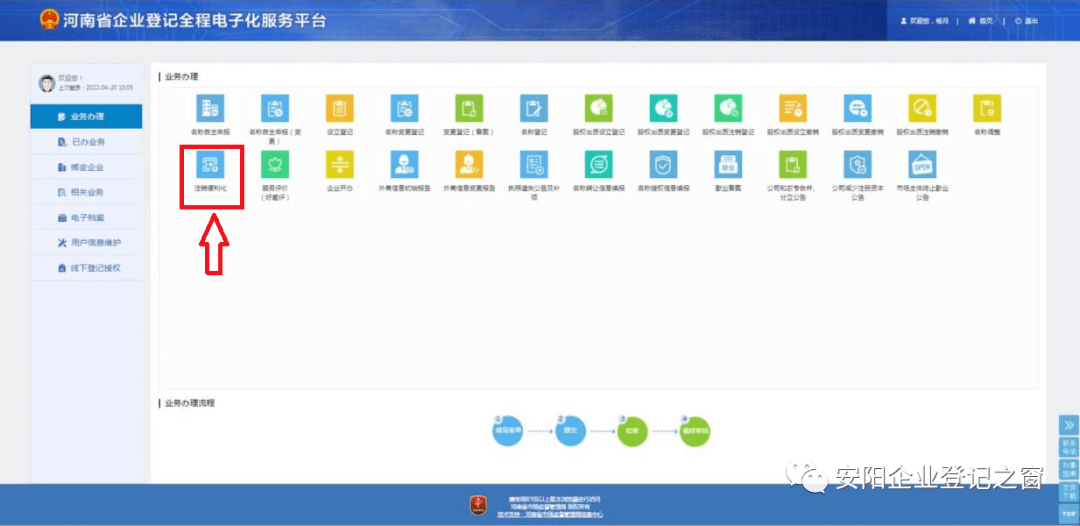Screen dimensions: 1080x526
Task: Click the user avatar in the sidebar
Action: (47, 83)
